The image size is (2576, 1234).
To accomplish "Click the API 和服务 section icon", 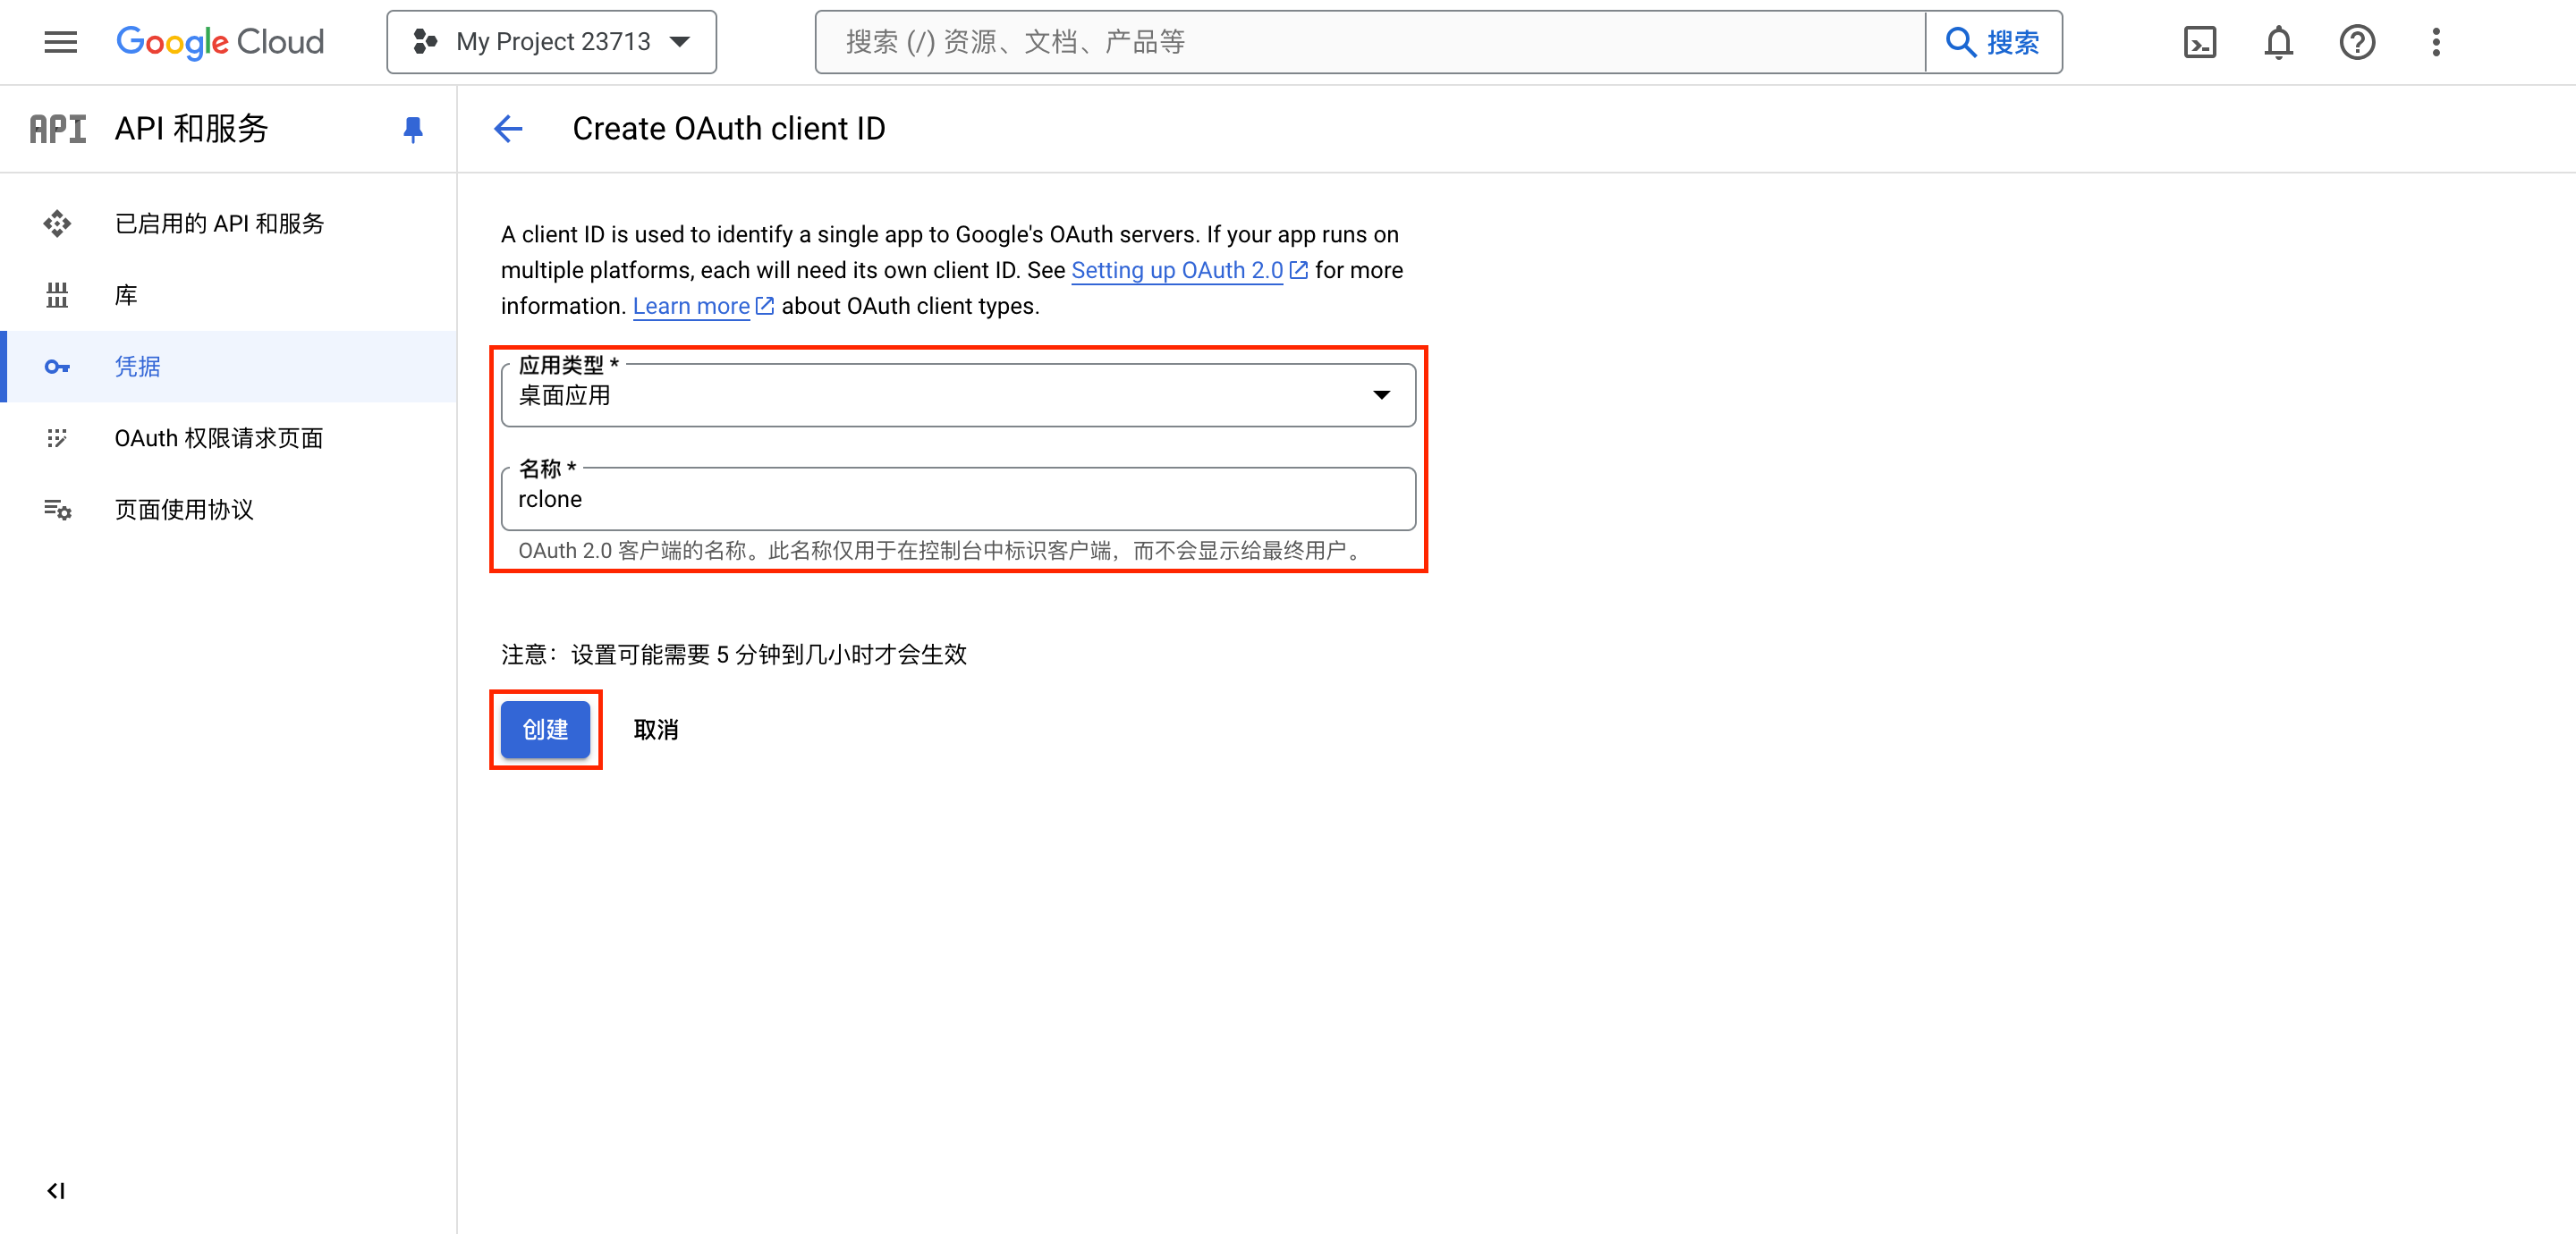I will point(57,129).
